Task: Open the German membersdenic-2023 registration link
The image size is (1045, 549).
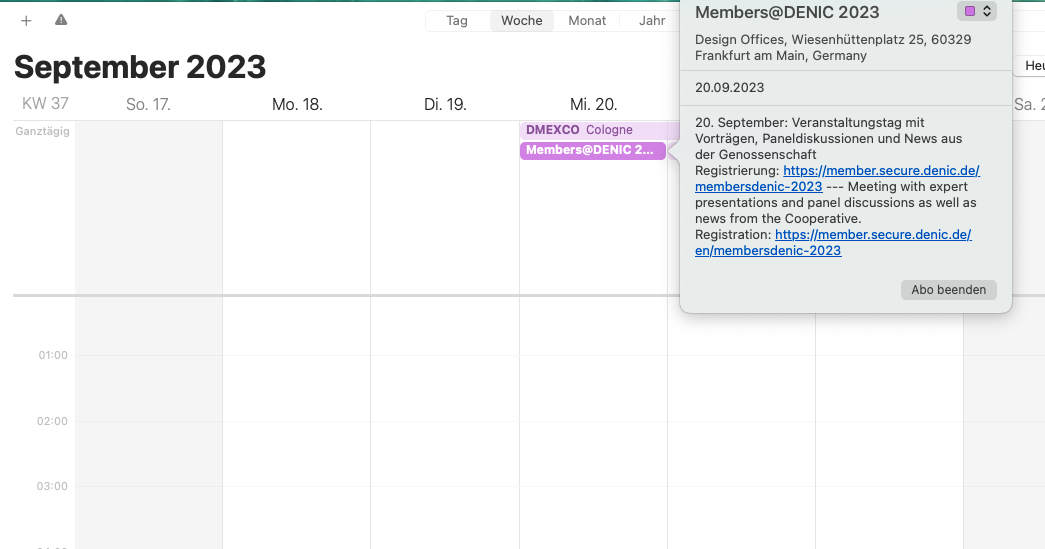Action: pos(837,179)
